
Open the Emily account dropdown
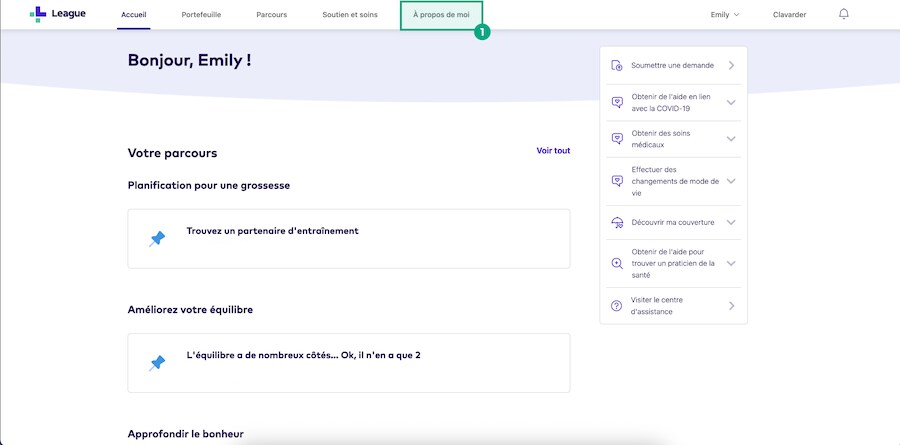tap(725, 15)
